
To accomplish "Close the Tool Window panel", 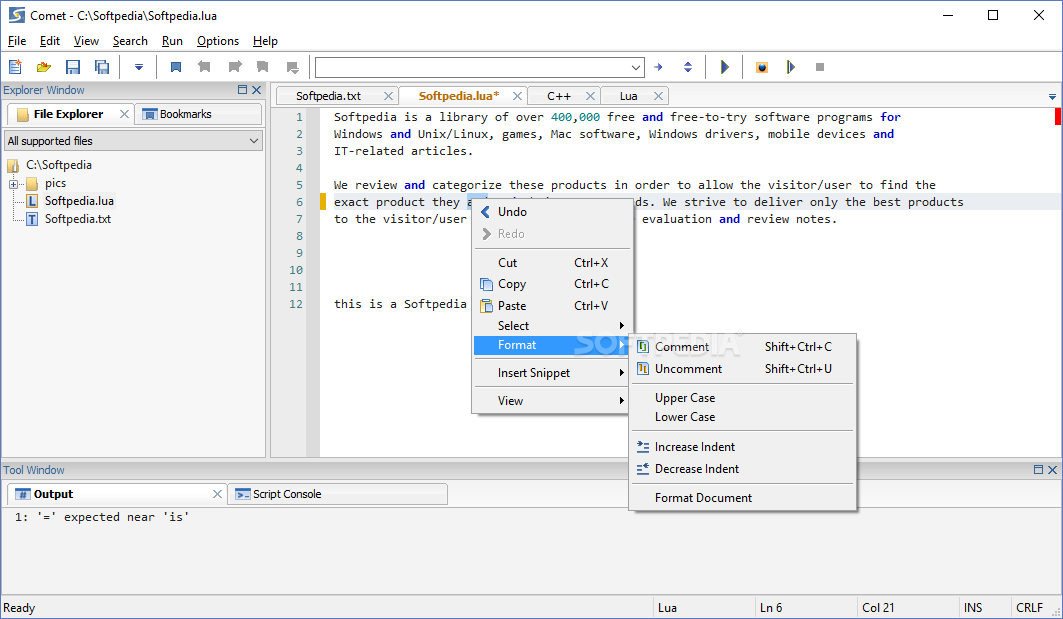I will tap(1052, 469).
